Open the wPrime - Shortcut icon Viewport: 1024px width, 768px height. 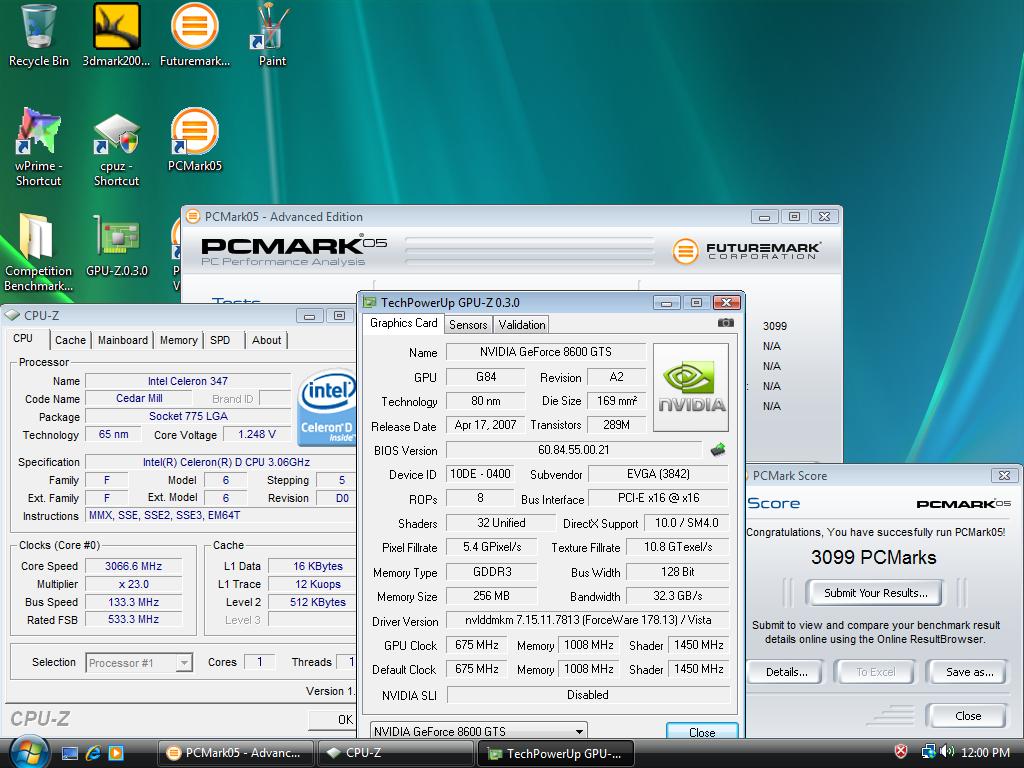click(38, 147)
